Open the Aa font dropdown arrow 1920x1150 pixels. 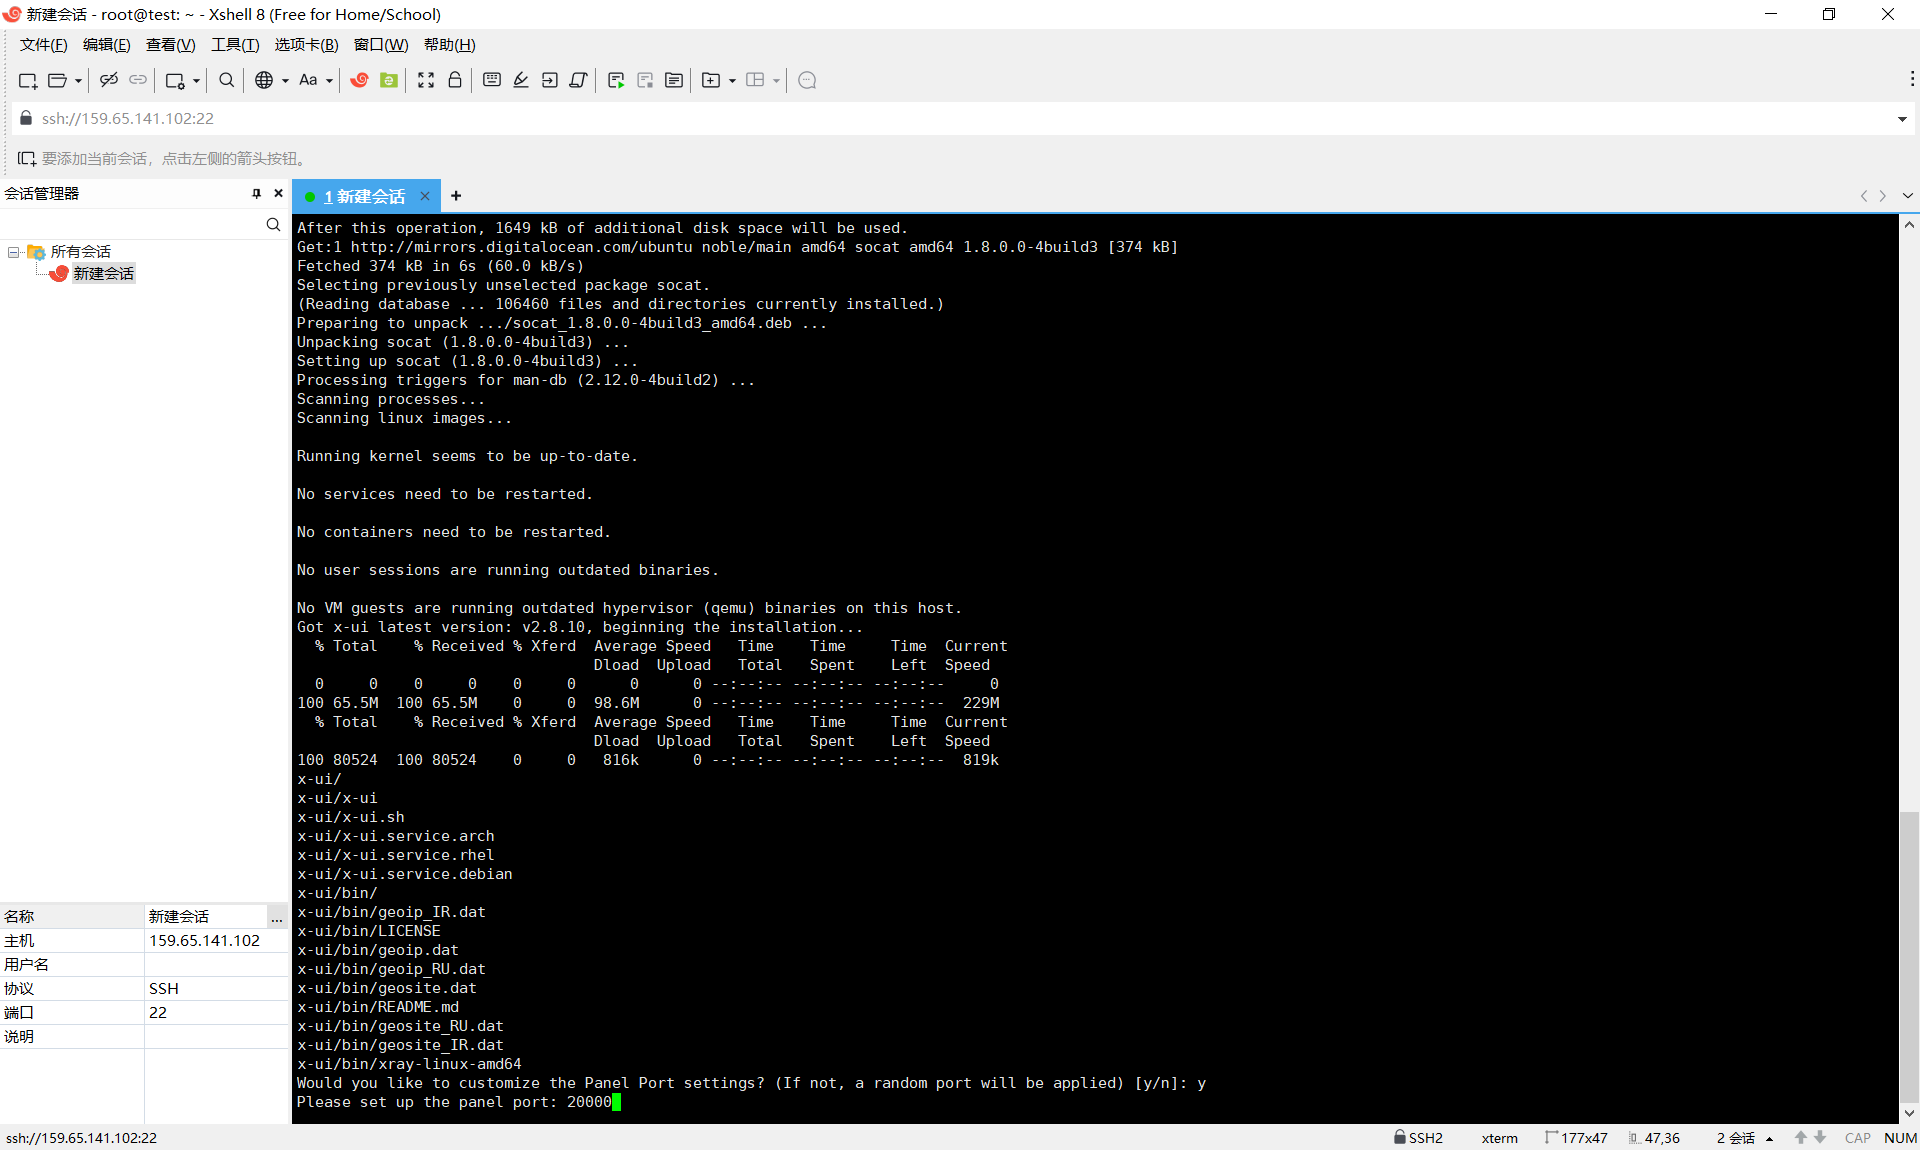point(329,81)
